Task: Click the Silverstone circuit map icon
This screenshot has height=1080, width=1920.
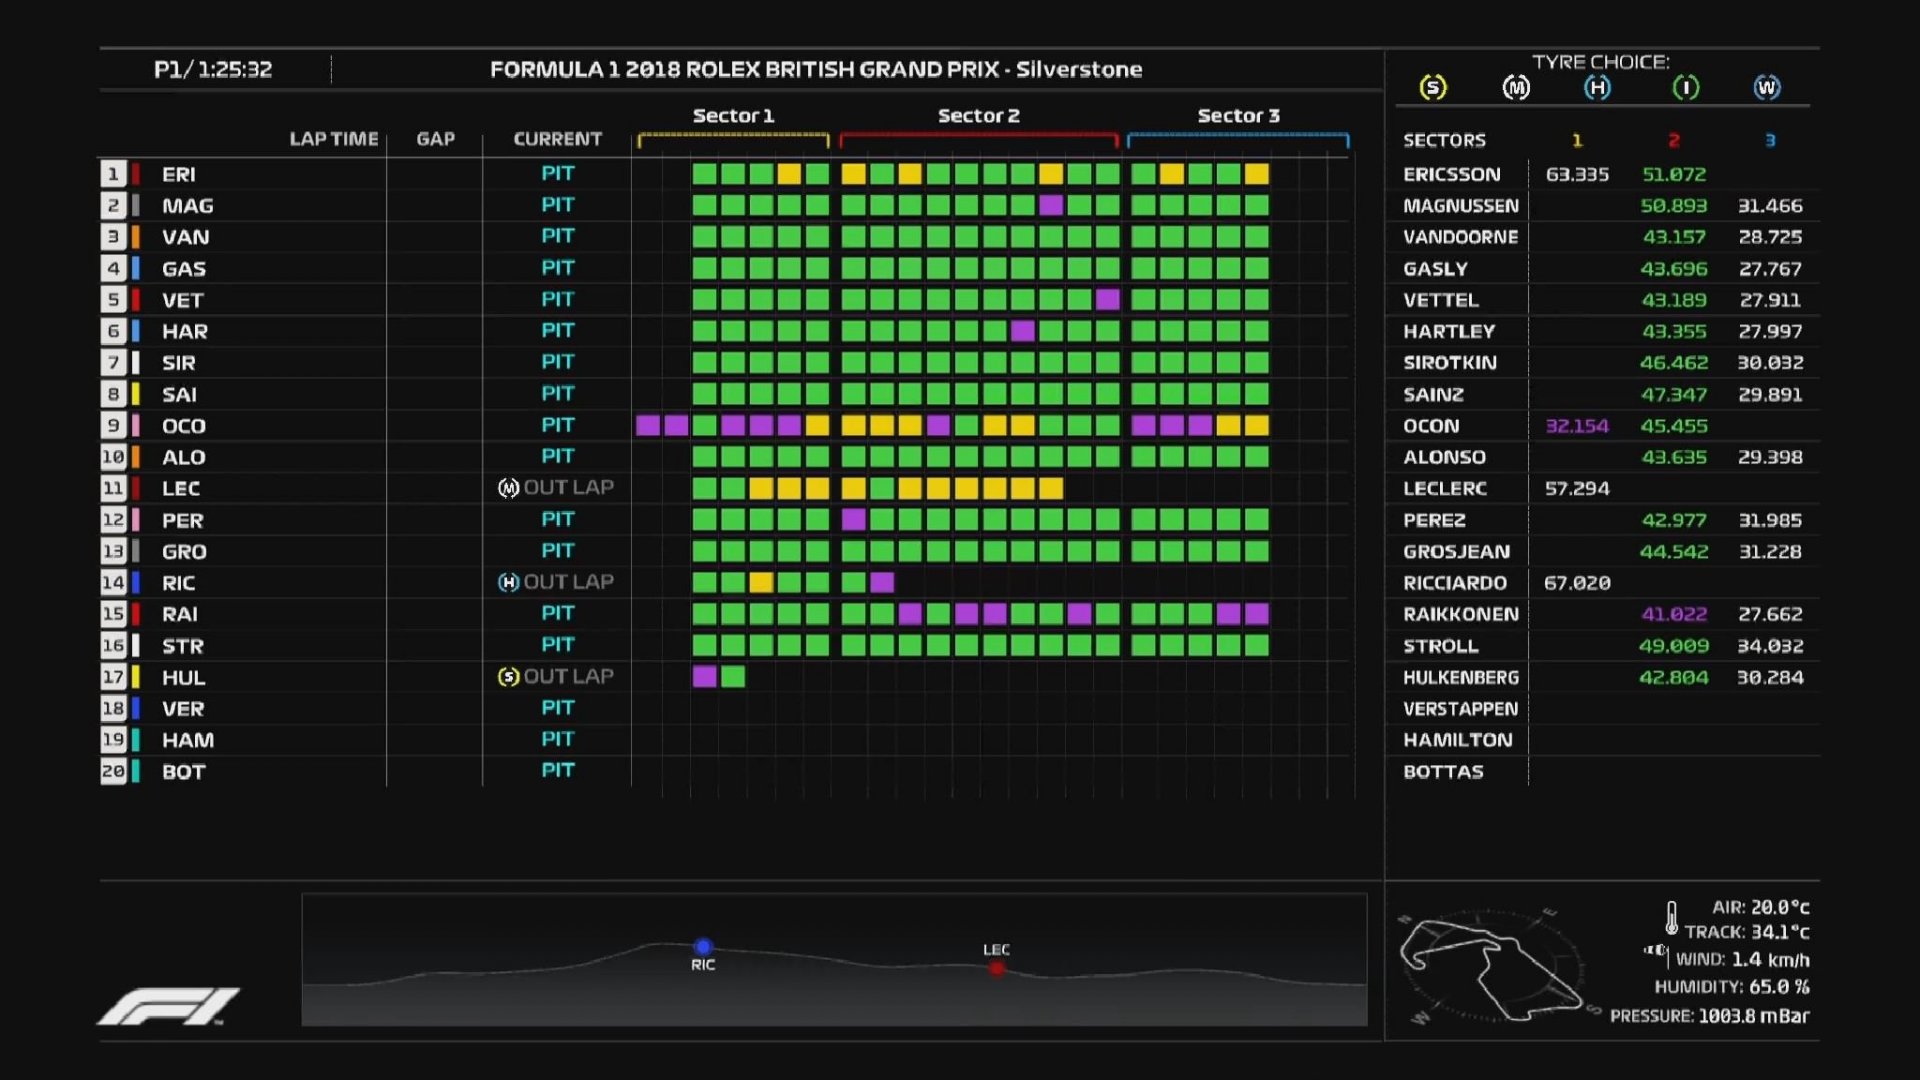Action: [x=1490, y=968]
